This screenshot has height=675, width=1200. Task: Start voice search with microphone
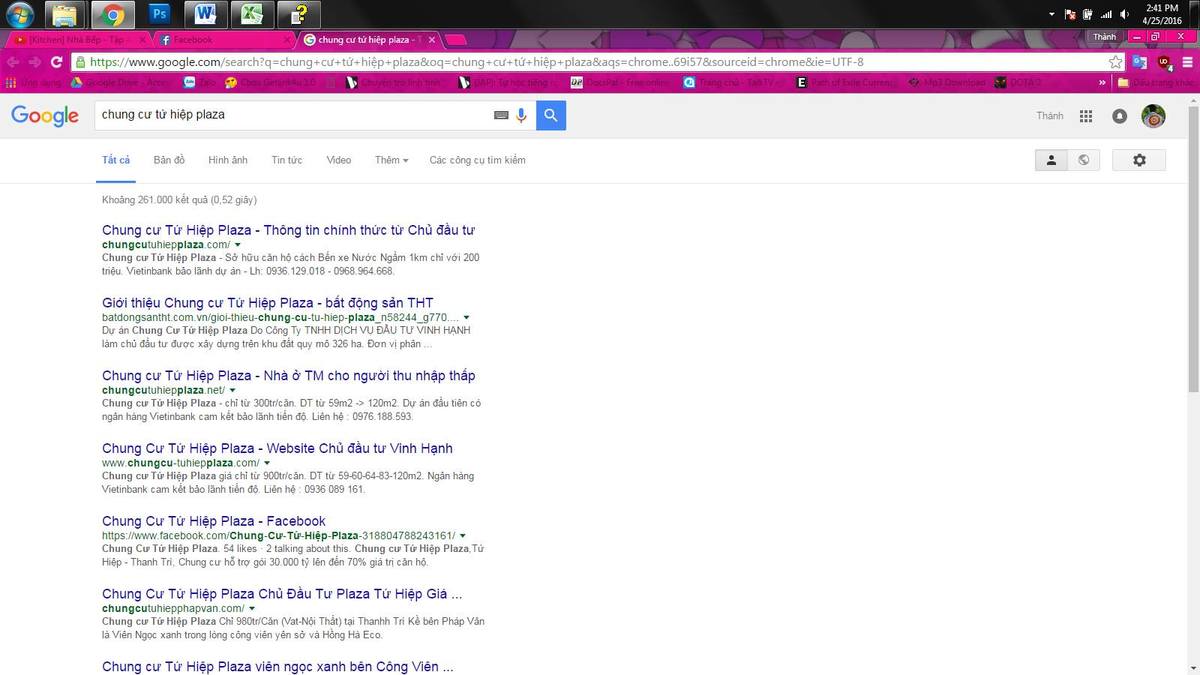pos(521,116)
